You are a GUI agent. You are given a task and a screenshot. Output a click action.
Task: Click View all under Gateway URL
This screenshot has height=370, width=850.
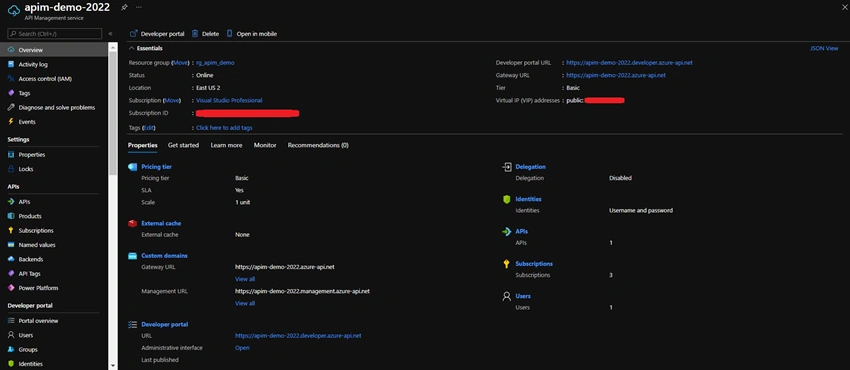[x=245, y=279]
